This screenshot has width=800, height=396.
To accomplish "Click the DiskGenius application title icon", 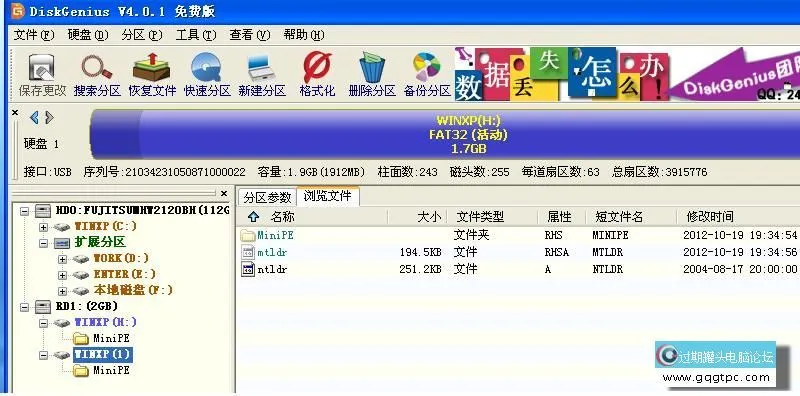I will click(x=17, y=11).
